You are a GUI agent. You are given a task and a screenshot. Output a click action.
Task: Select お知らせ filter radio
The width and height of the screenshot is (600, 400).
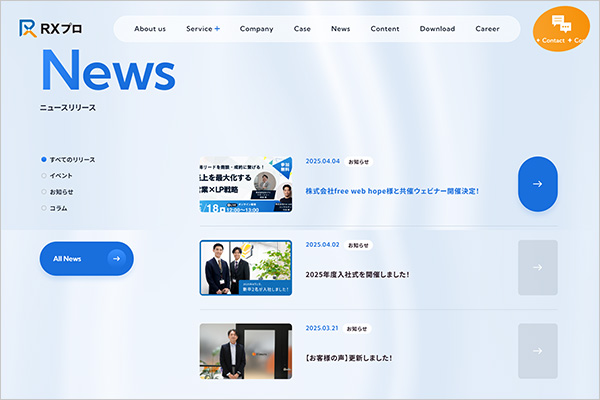coord(44,192)
